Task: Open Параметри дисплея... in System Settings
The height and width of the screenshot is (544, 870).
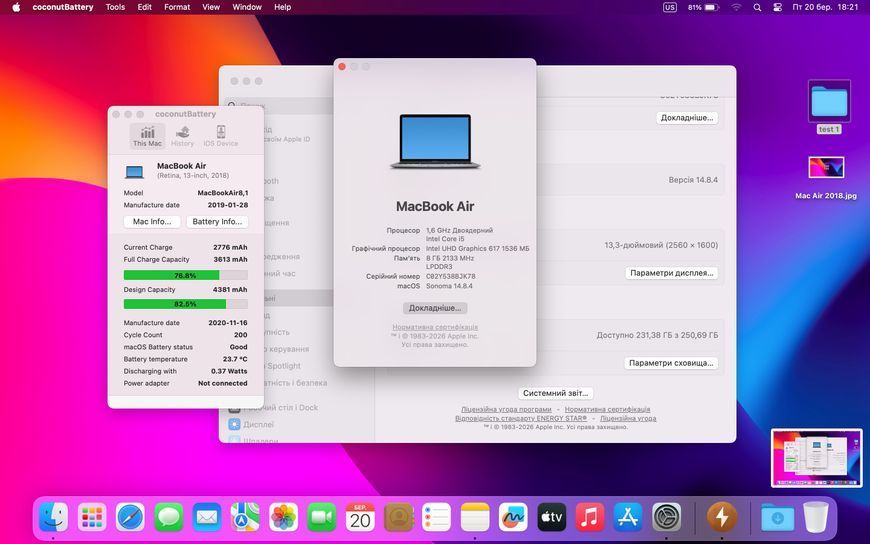Action: tap(672, 273)
